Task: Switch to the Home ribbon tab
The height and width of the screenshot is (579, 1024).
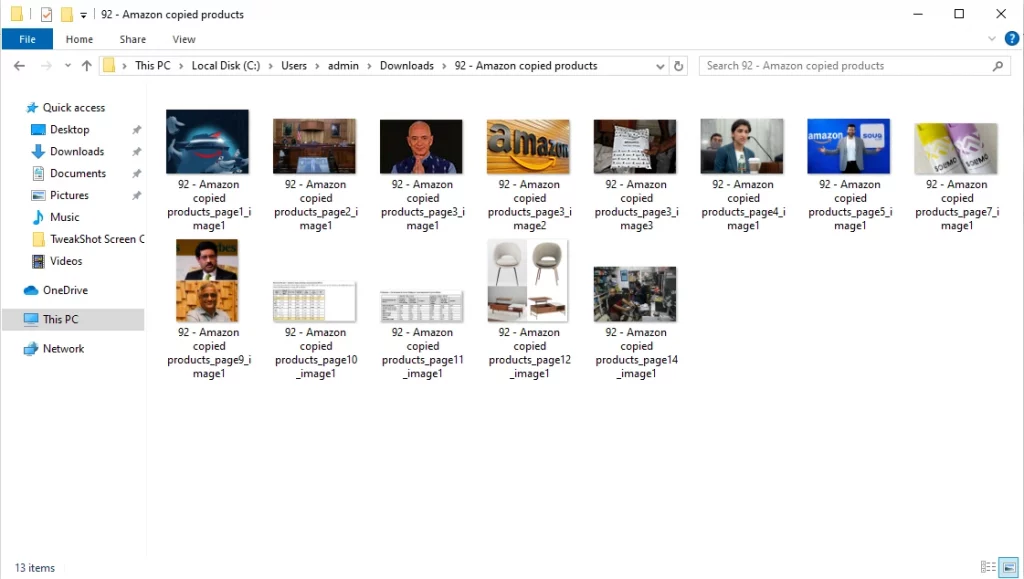Action: (79, 39)
